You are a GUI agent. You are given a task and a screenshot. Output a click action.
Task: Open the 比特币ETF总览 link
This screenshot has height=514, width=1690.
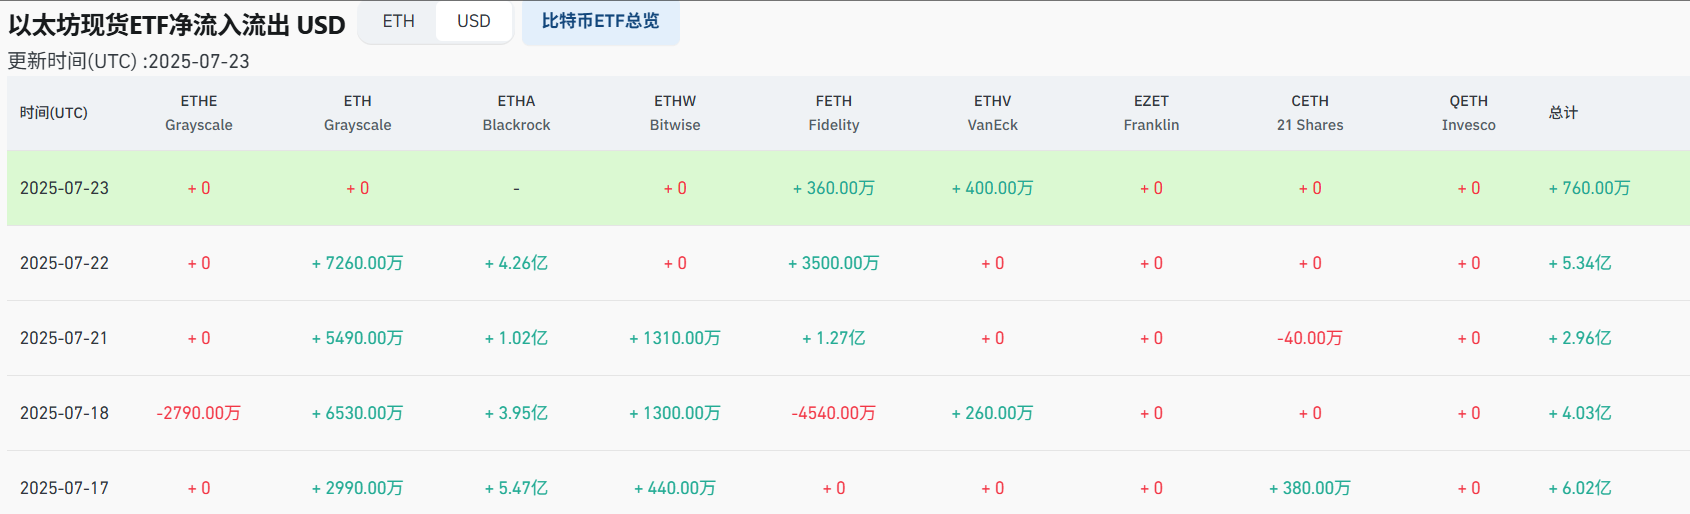(x=600, y=21)
